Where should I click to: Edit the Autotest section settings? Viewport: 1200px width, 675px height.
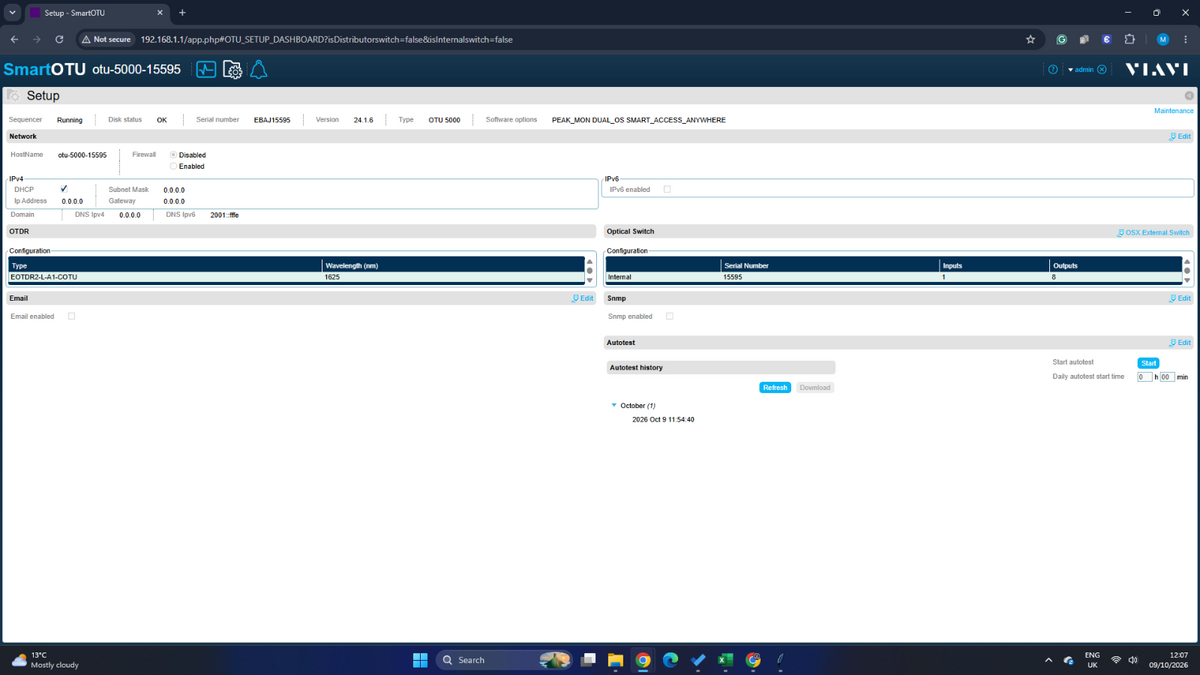coord(1180,342)
